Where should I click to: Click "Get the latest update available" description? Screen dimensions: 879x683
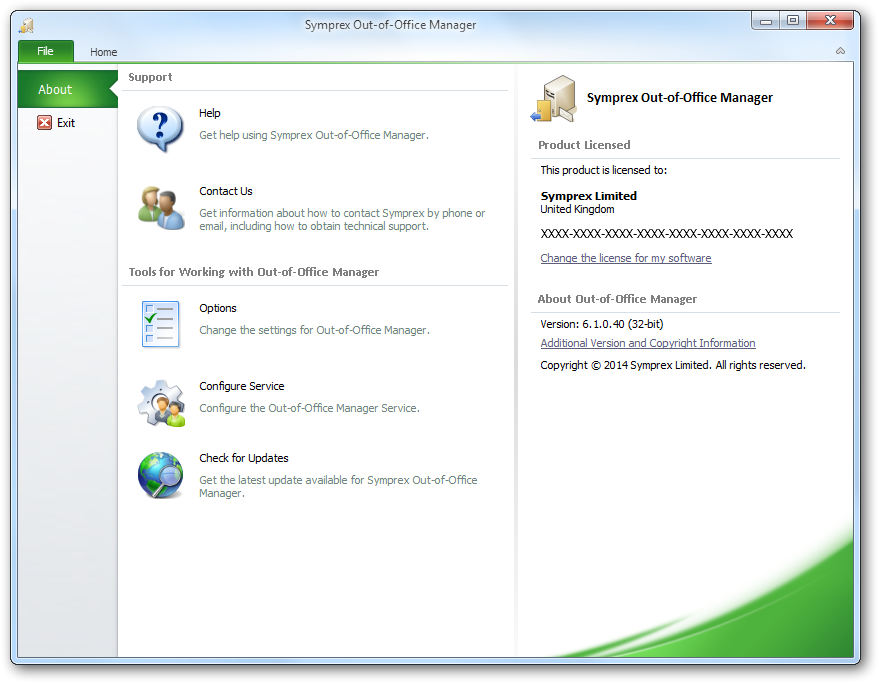(338, 487)
